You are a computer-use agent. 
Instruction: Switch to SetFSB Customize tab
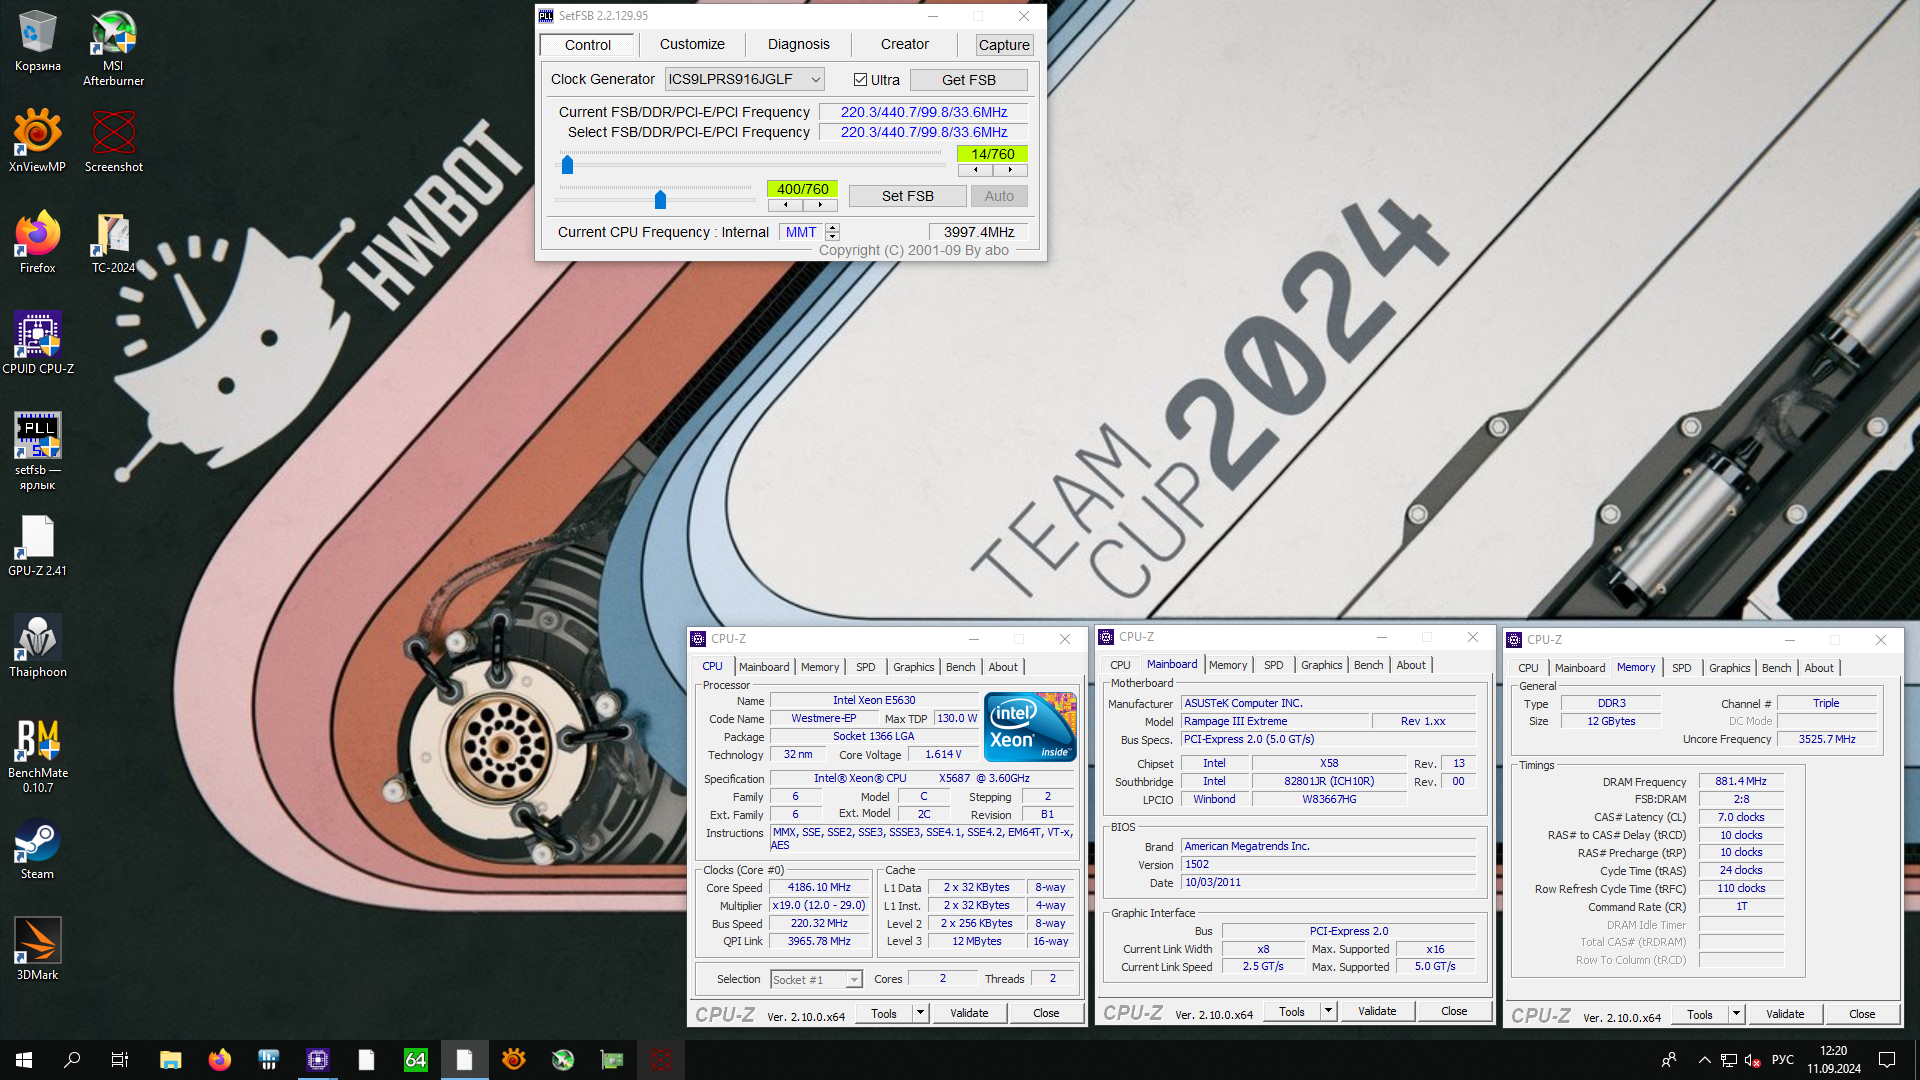(x=692, y=44)
